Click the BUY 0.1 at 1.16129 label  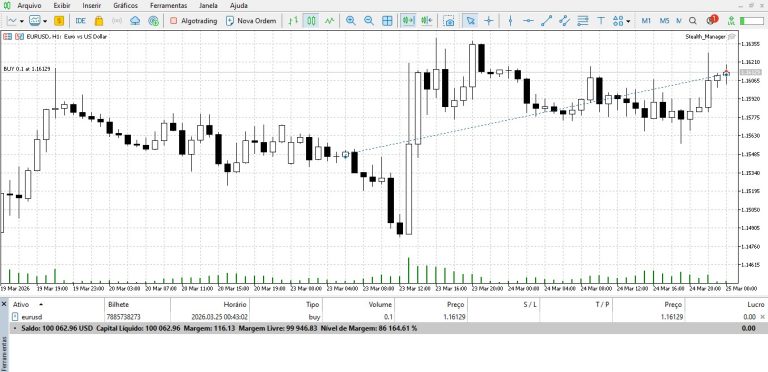(27, 69)
